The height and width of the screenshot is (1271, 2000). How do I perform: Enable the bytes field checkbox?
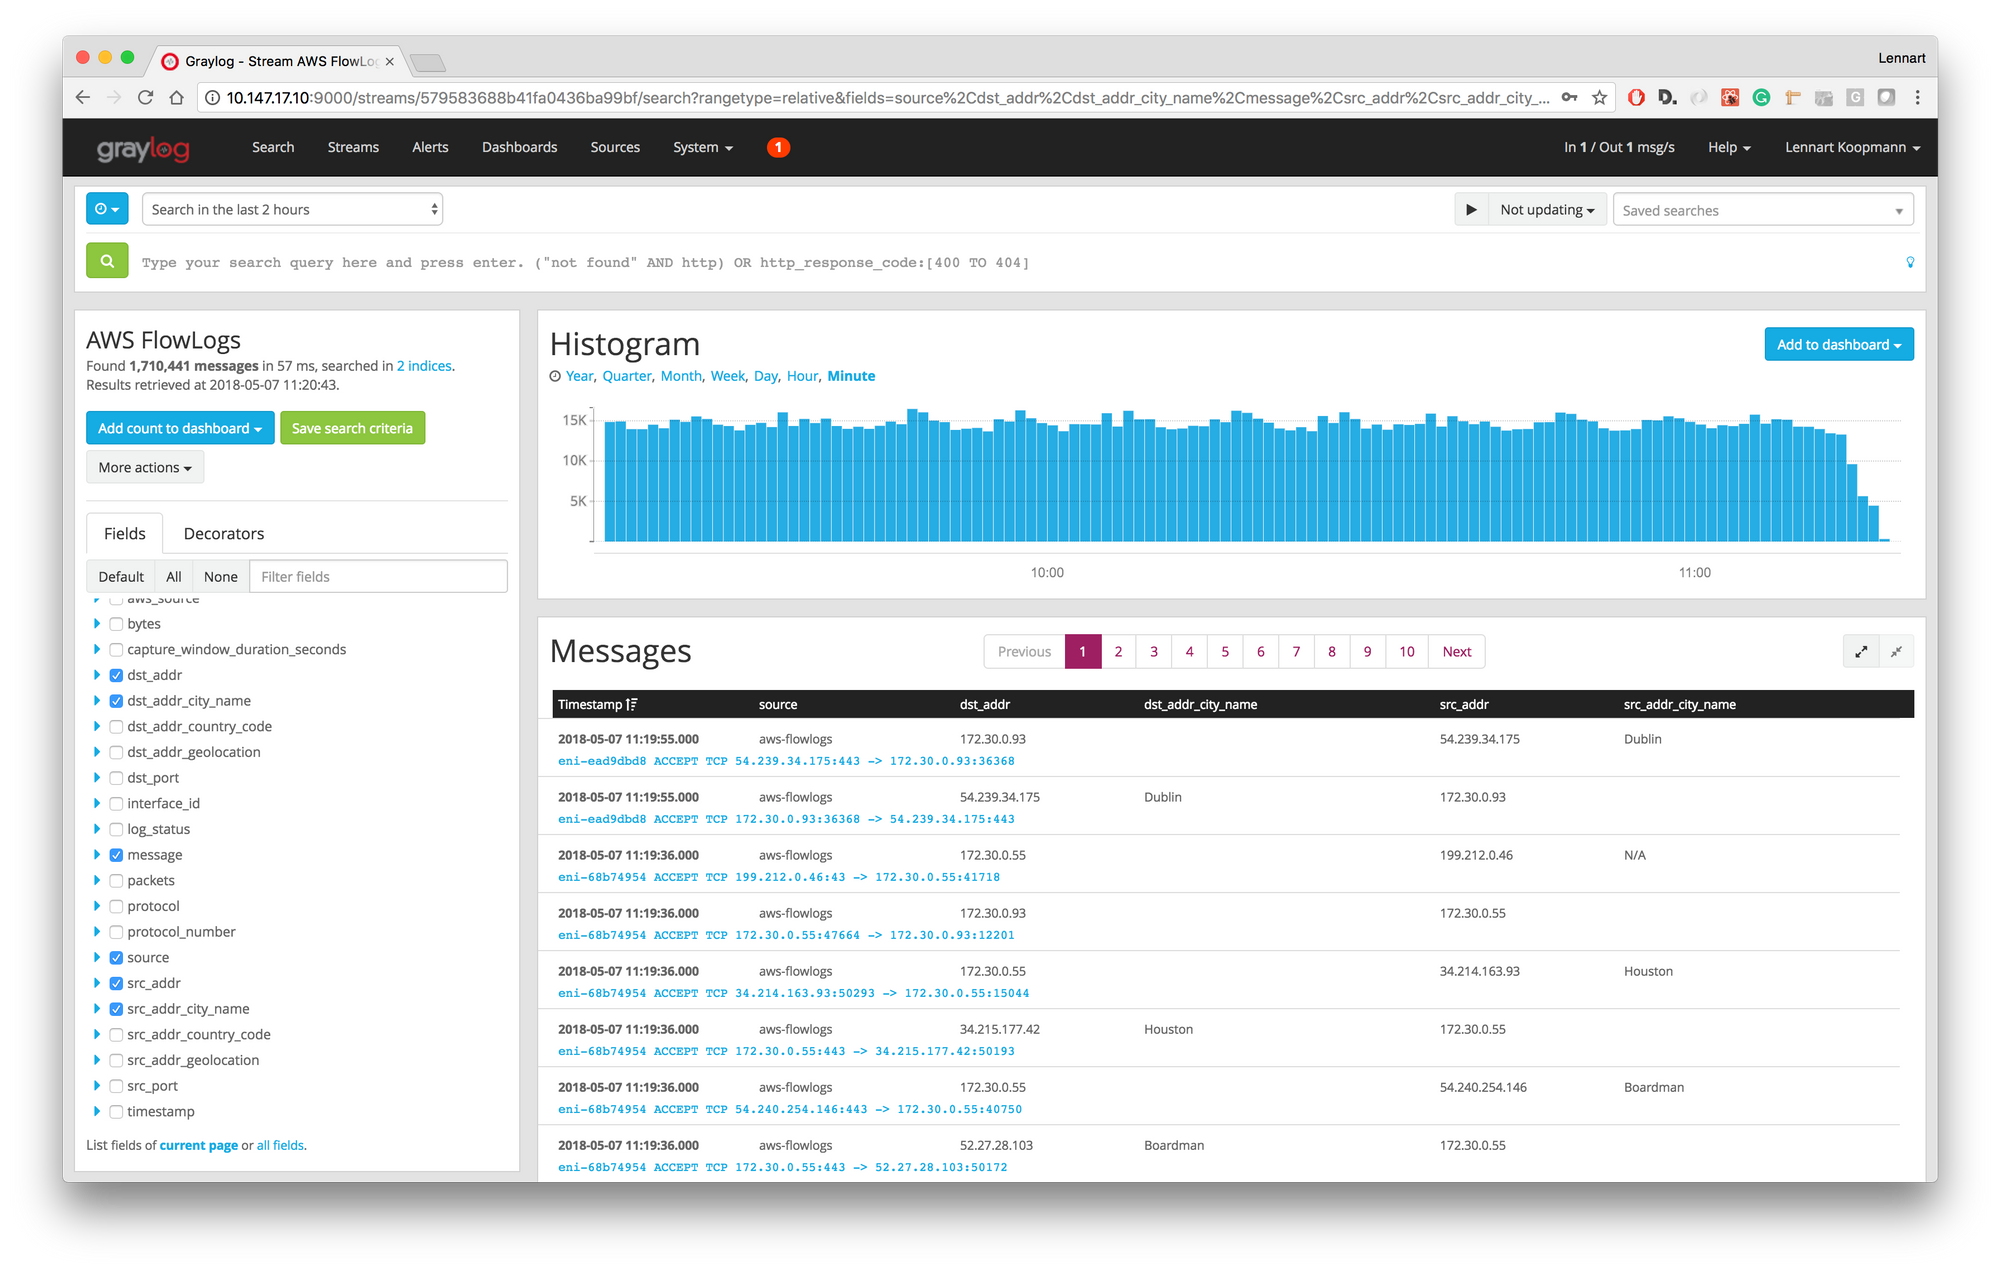(116, 623)
